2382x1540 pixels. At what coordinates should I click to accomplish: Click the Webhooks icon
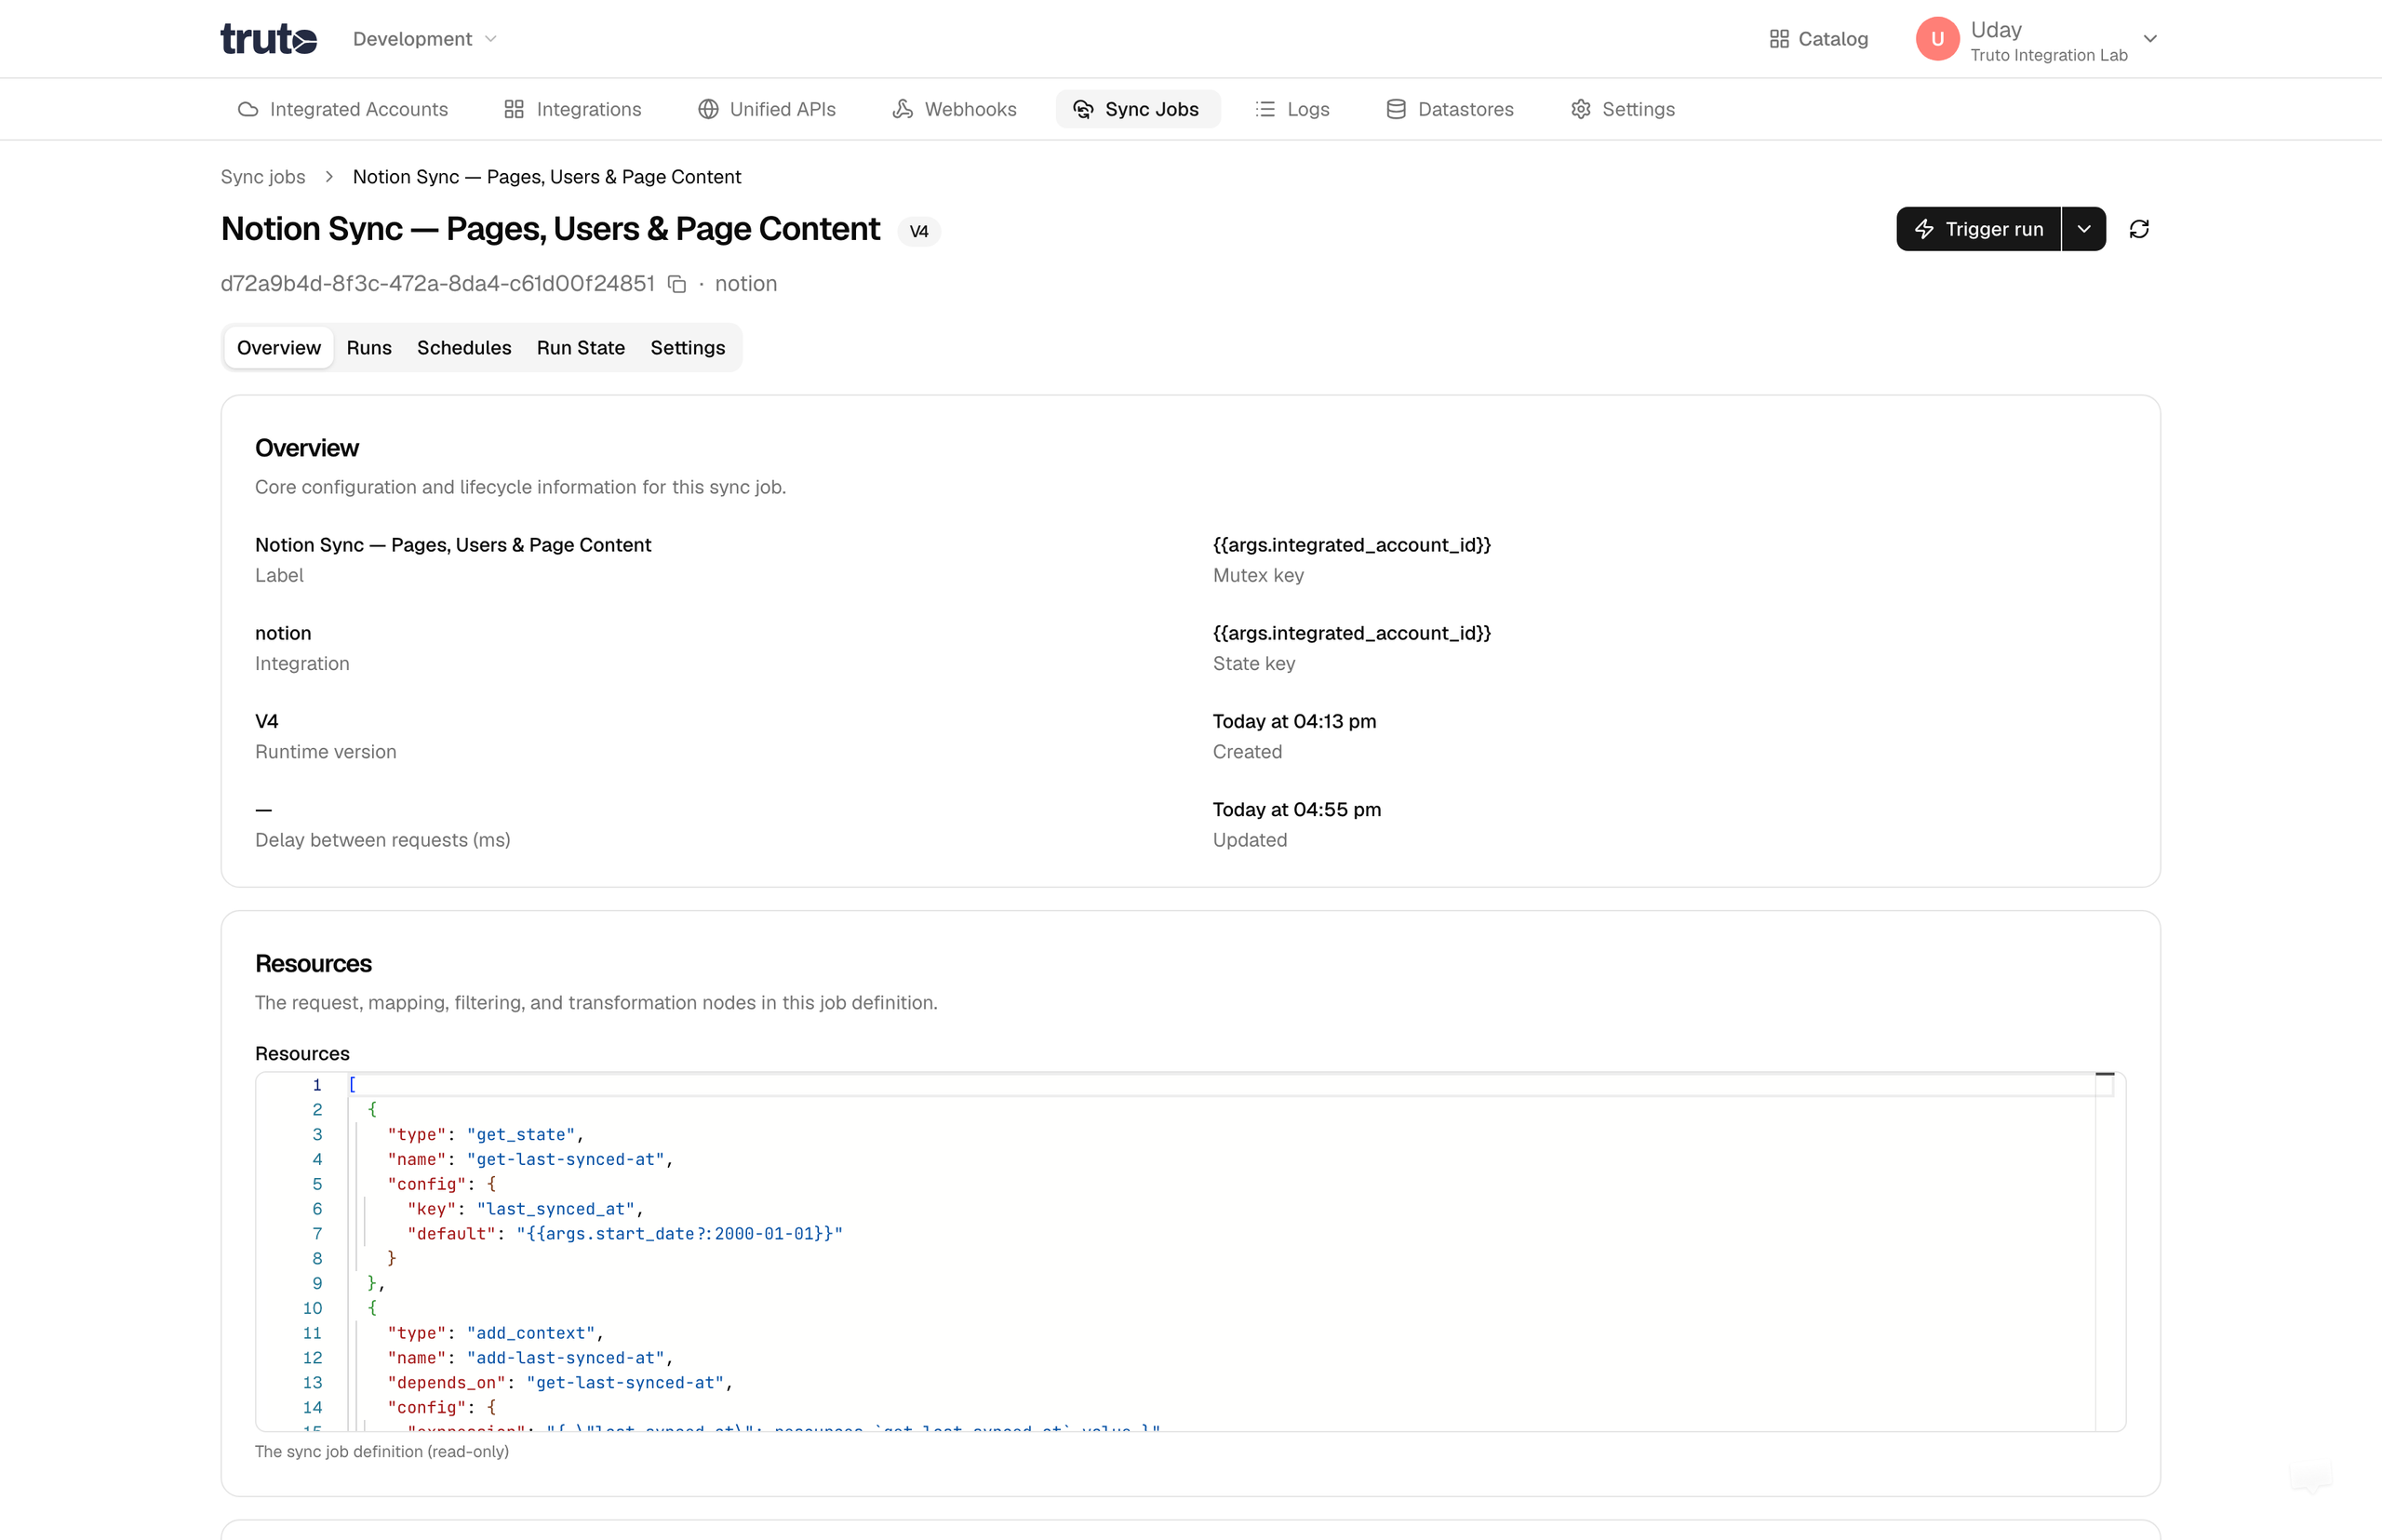[902, 109]
